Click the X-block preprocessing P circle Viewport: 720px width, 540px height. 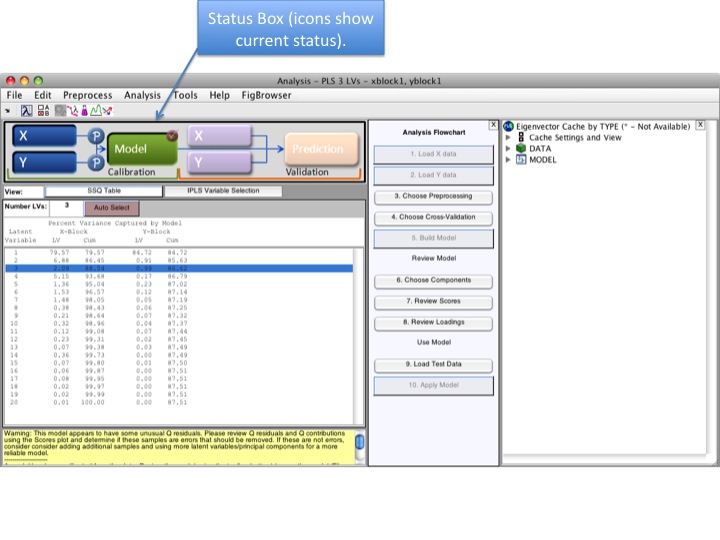[x=97, y=137]
